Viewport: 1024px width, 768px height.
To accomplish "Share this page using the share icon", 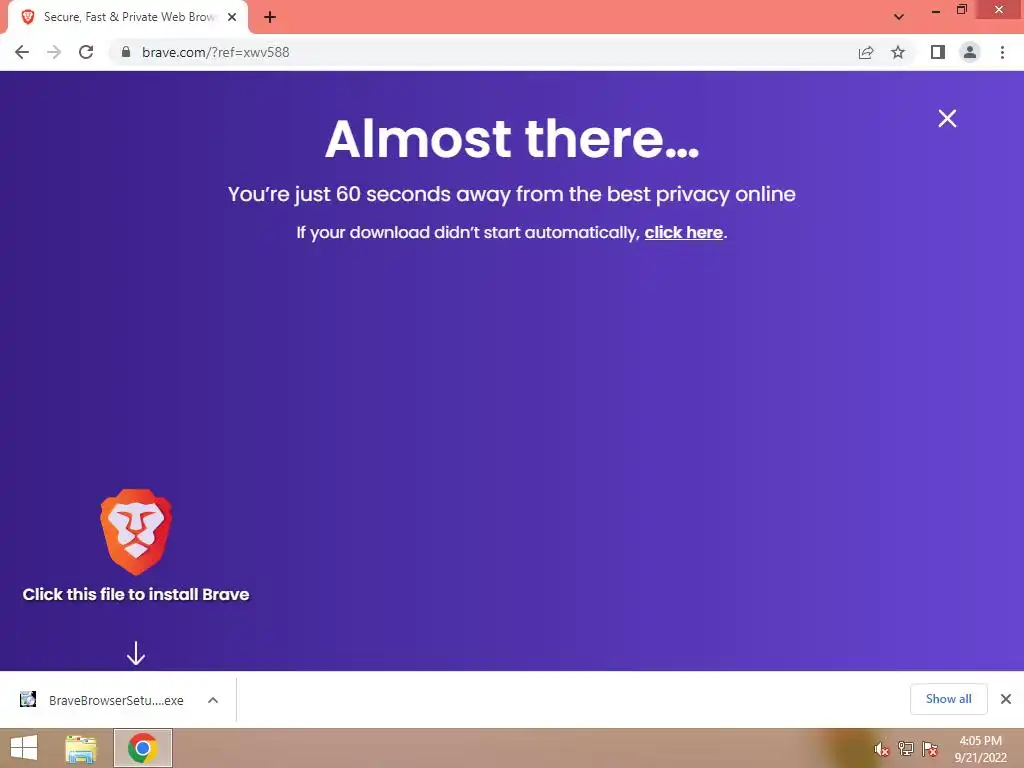I will 866,52.
